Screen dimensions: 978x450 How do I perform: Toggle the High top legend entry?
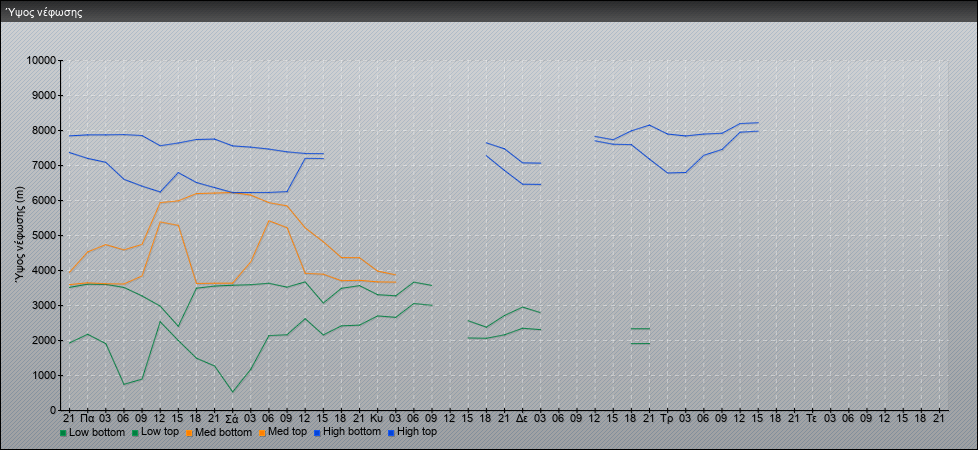click(412, 432)
